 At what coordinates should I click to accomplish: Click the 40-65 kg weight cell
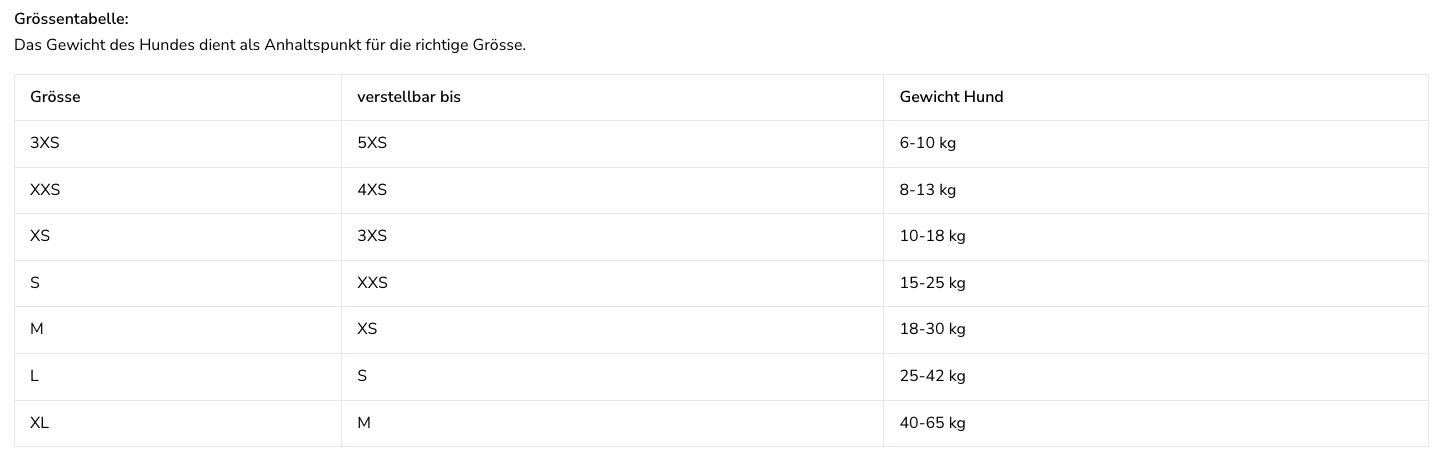(x=1156, y=423)
